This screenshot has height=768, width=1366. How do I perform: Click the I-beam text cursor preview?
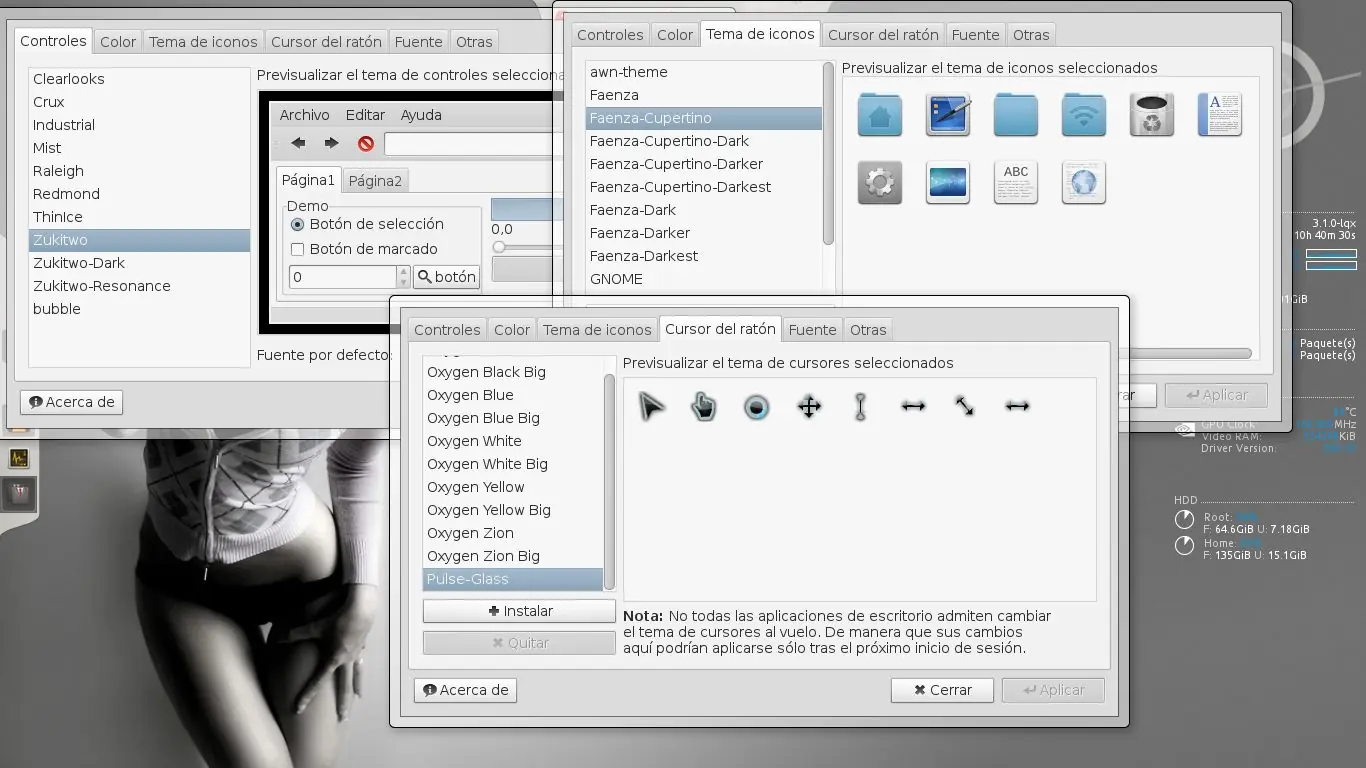tap(860, 406)
